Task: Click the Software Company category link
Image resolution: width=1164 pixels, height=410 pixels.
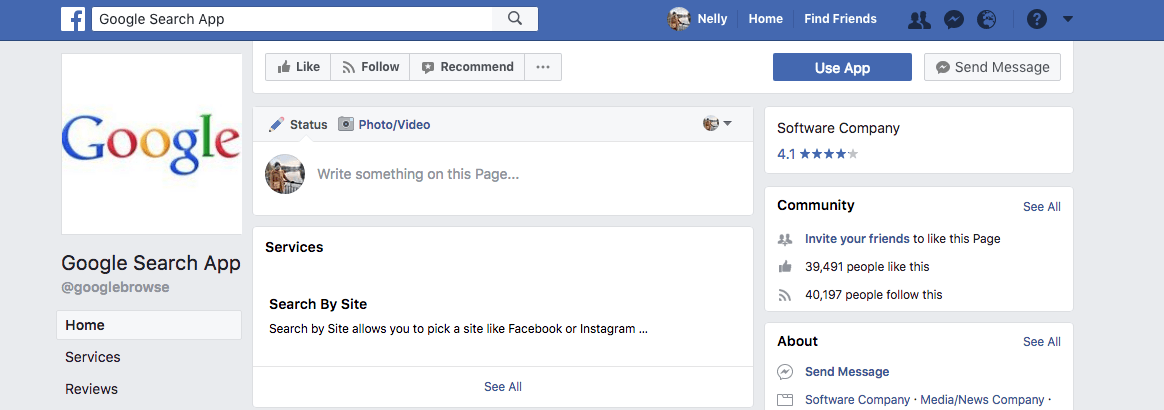Action: coord(857,400)
